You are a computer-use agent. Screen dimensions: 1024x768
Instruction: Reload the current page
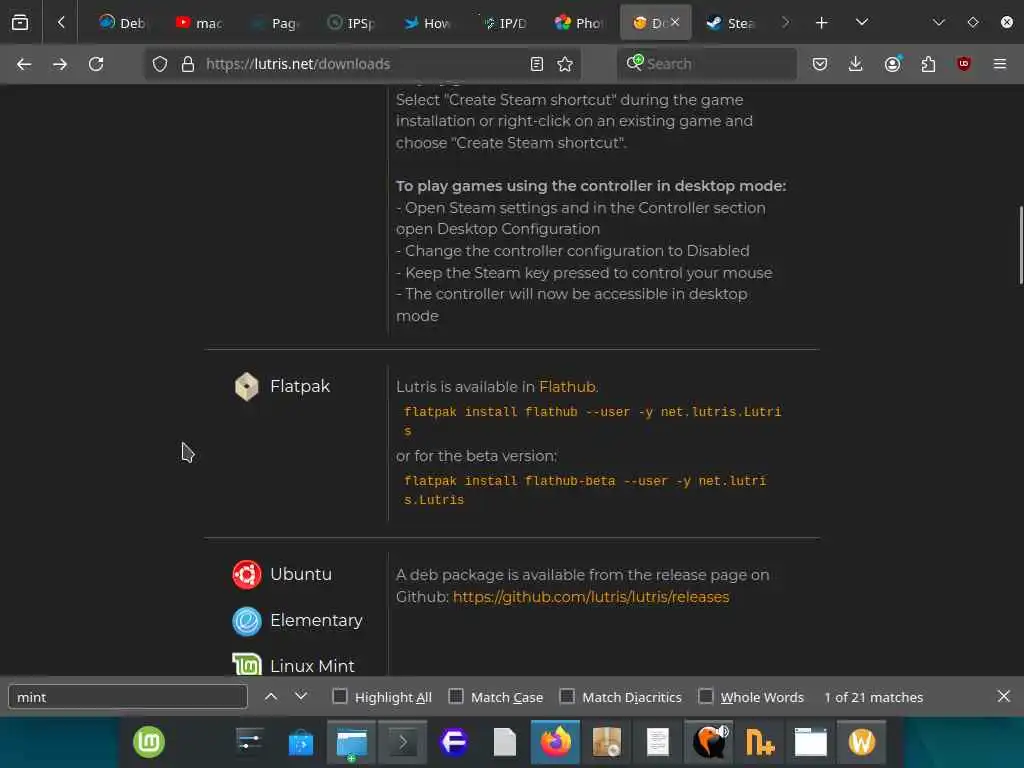pos(96,64)
